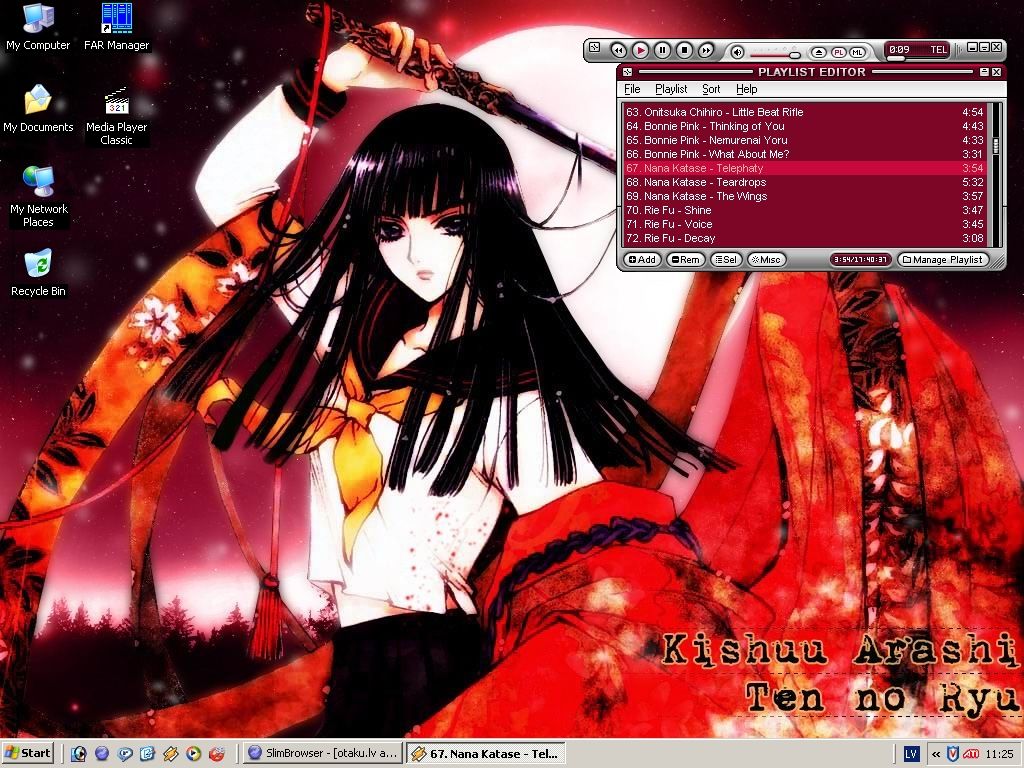Click the Winamp eject/open file button

tap(819, 52)
